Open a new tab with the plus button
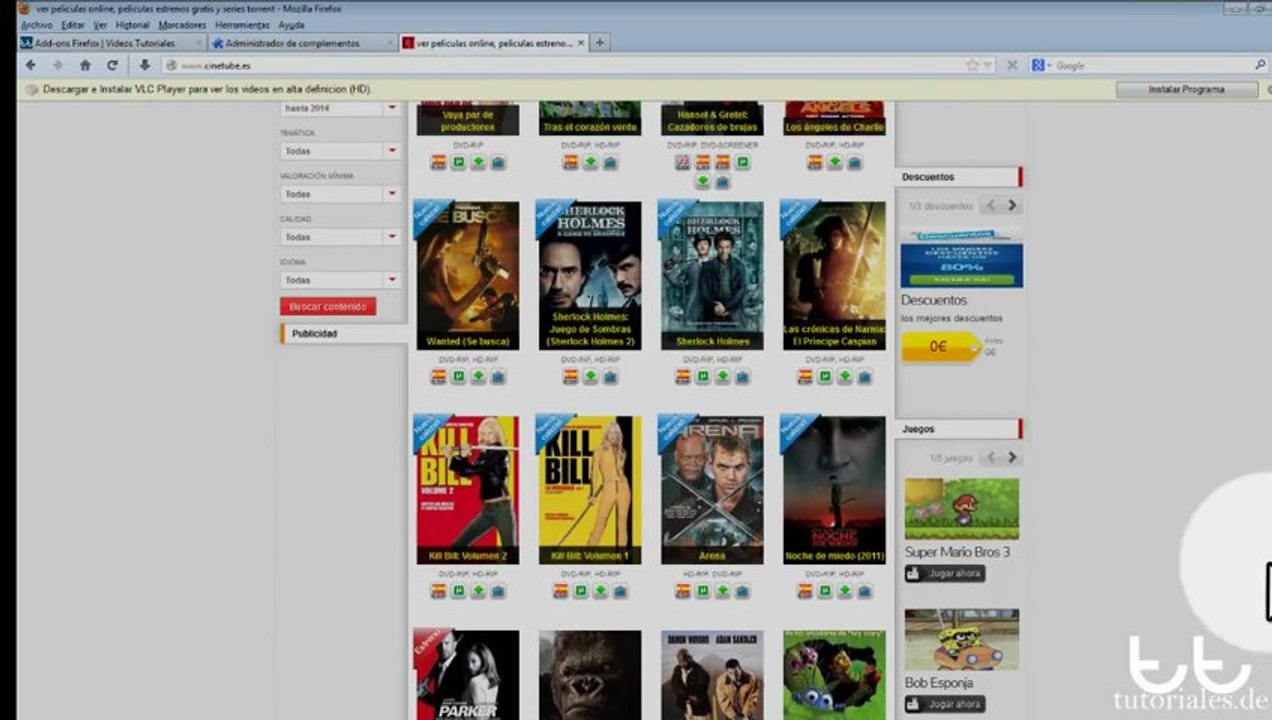This screenshot has width=1272, height=720. (x=600, y=43)
